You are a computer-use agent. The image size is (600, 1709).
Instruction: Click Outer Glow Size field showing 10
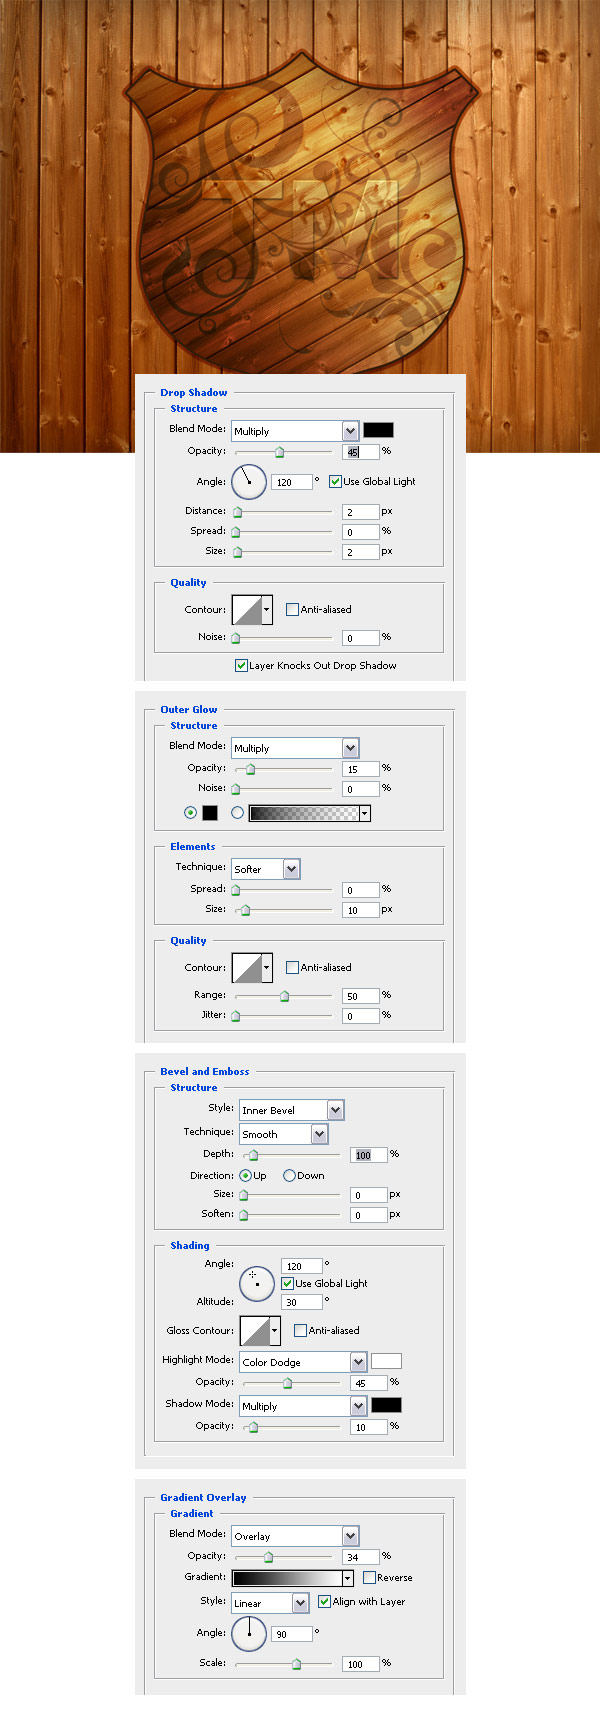tap(361, 910)
